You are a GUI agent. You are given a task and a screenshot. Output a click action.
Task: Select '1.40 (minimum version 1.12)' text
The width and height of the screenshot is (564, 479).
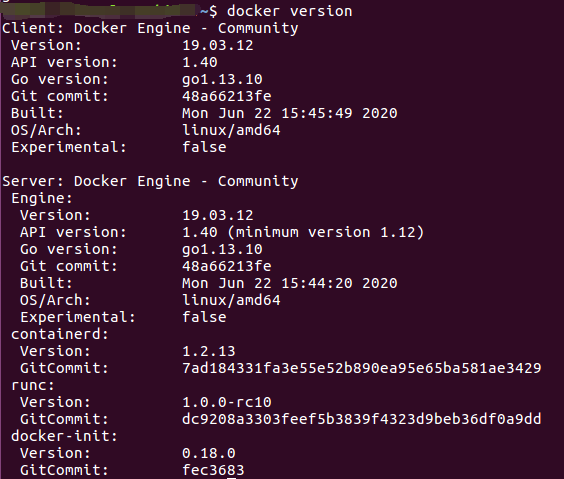tap(303, 232)
